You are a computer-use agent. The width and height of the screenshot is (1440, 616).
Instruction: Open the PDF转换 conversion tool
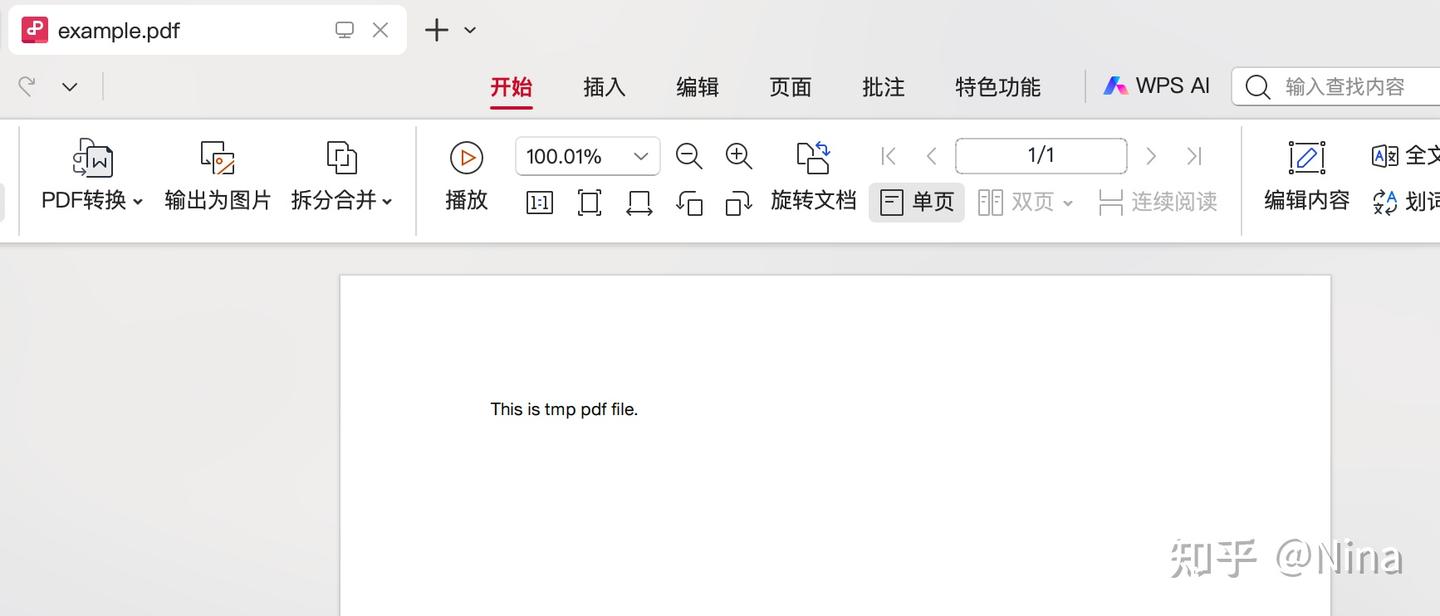(x=93, y=175)
